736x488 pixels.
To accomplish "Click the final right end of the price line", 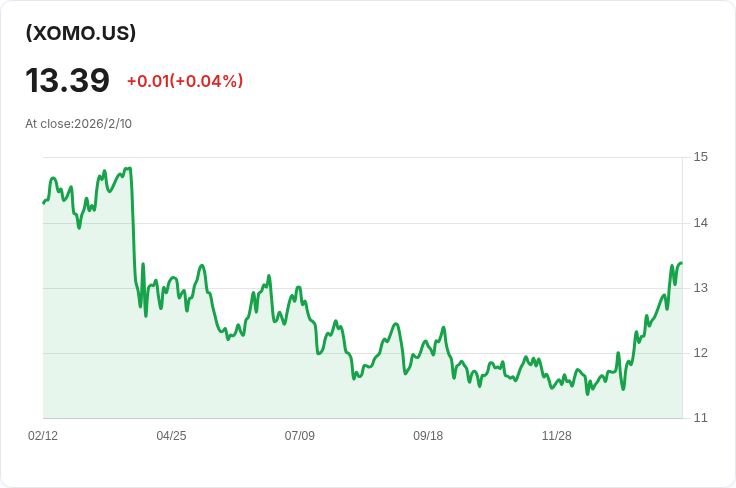I will (681, 263).
